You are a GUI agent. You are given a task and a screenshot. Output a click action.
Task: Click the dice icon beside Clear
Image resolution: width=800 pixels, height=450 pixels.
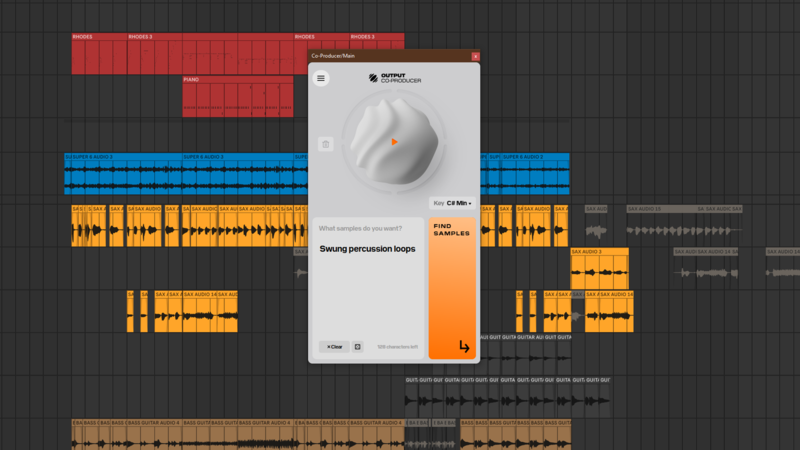358,347
